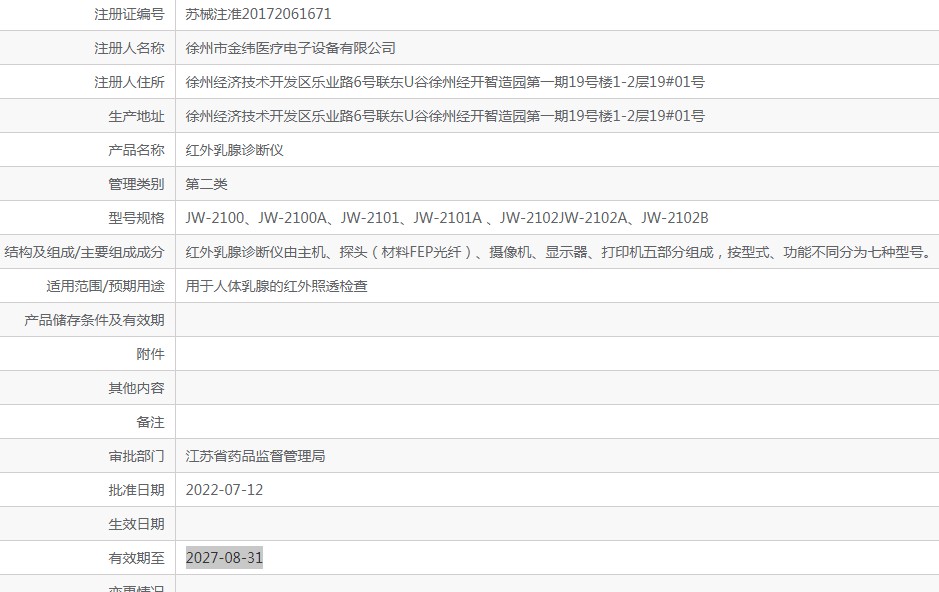Screen dimensions: 939x592
Task: Select the intended use text 用于人体乳腺的红外照透检查
Action: [x=277, y=286]
